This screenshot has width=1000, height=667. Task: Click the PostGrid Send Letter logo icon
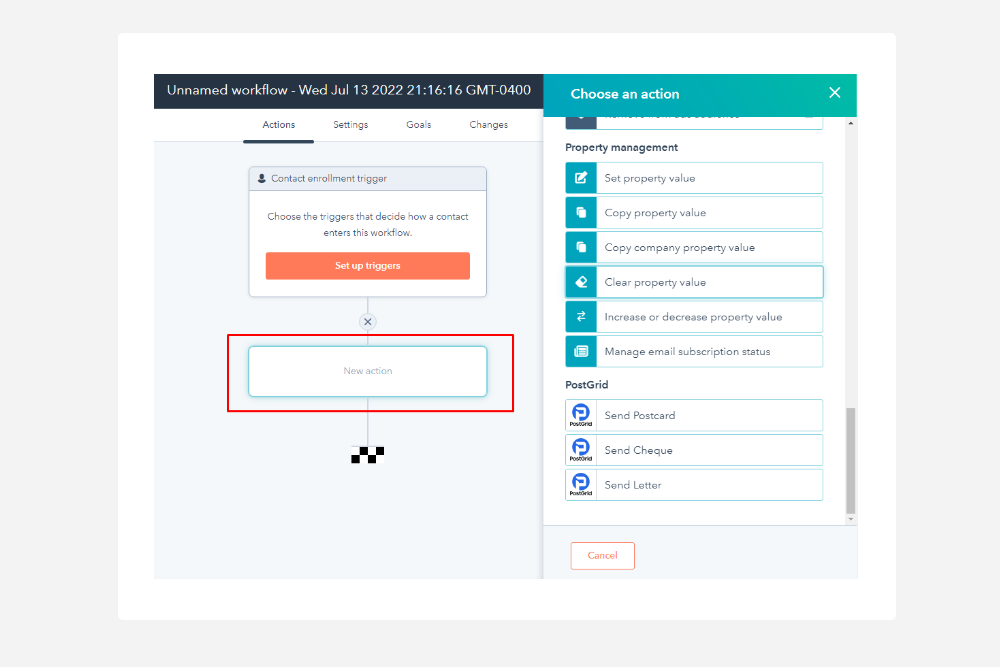581,485
